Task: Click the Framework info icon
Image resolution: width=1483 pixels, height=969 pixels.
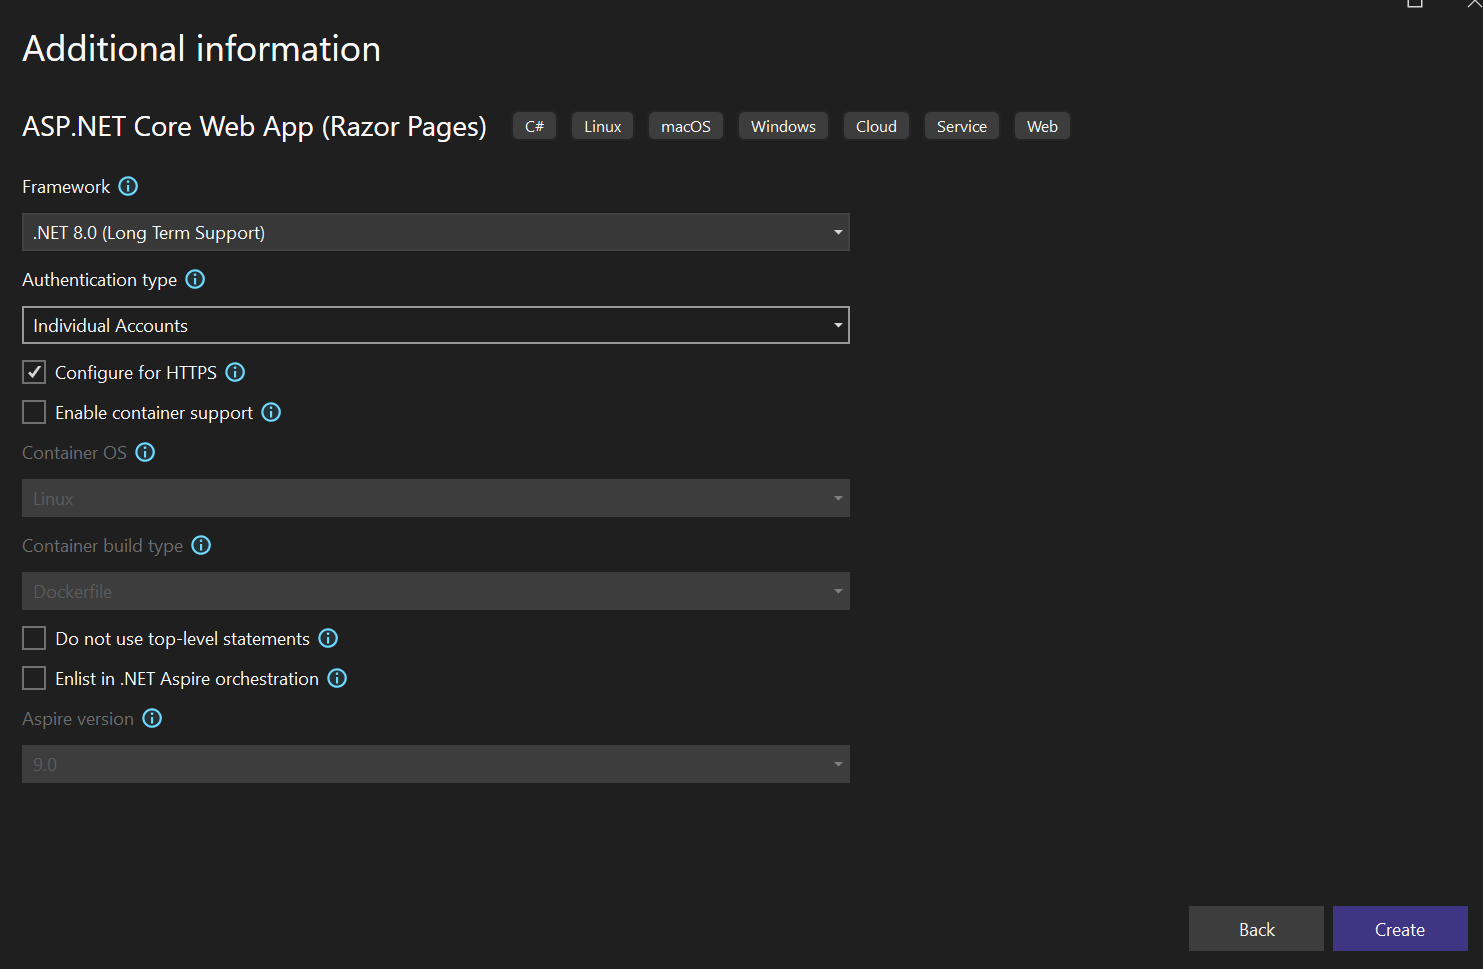Action: (x=128, y=186)
